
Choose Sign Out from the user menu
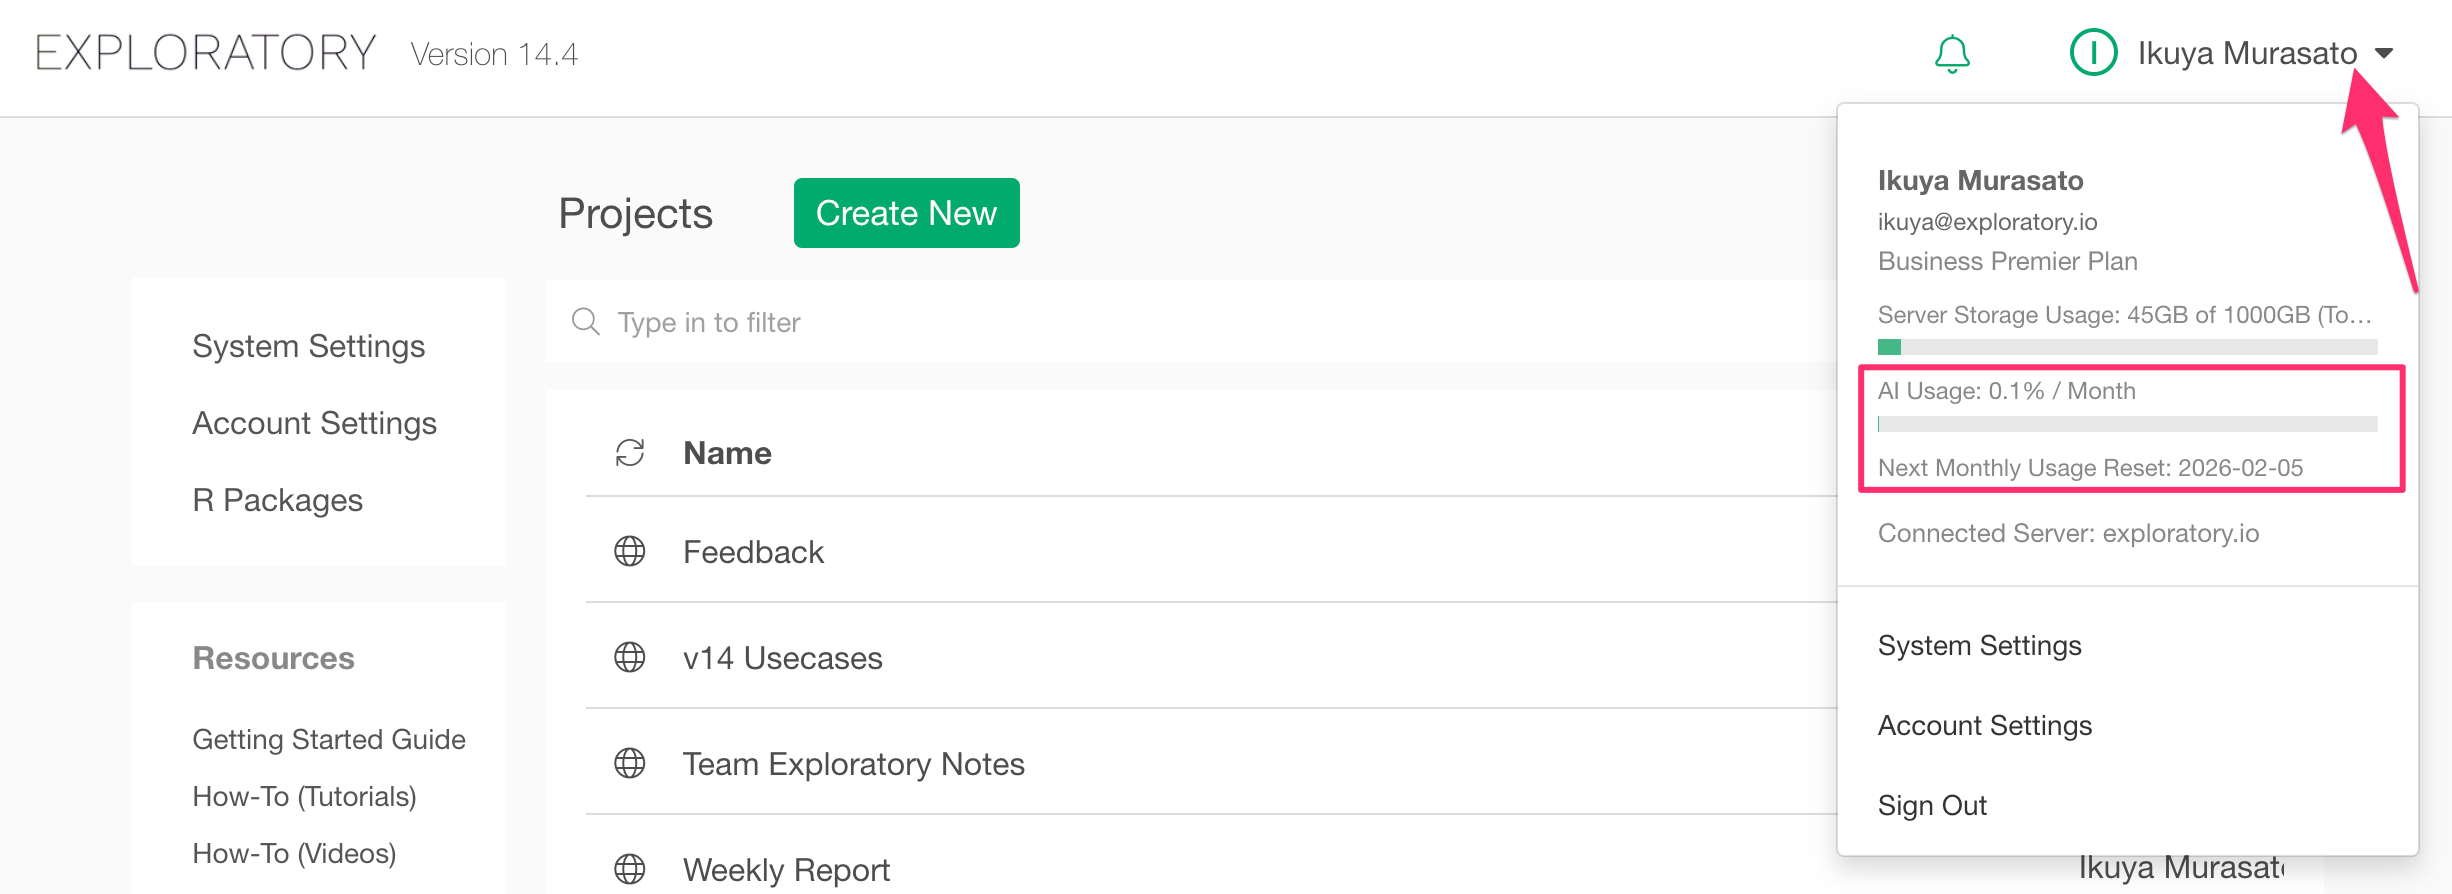pyautogui.click(x=1932, y=806)
